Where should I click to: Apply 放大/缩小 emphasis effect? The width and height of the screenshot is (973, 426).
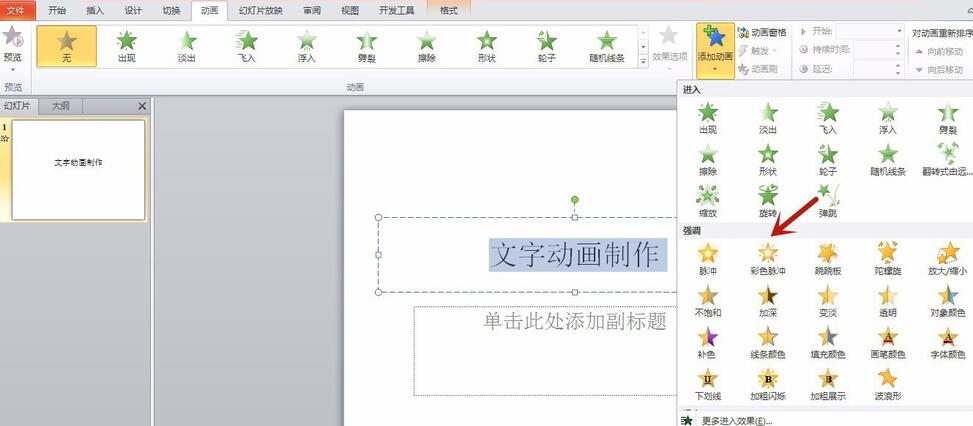(948, 259)
